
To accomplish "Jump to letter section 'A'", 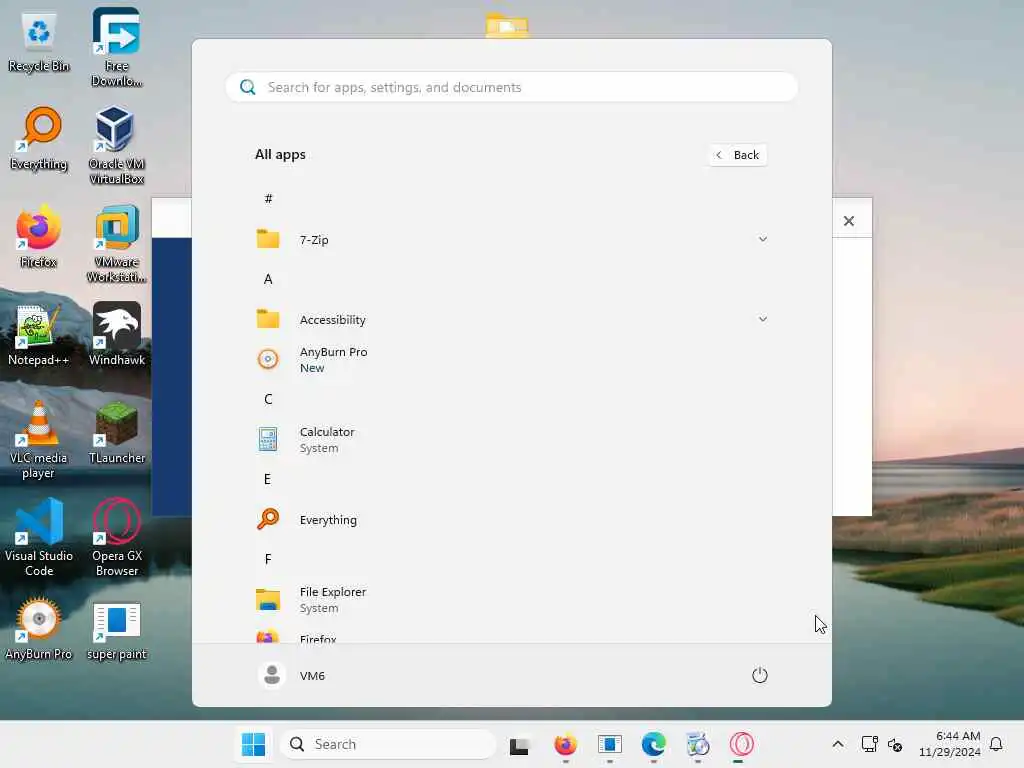I will [268, 280].
